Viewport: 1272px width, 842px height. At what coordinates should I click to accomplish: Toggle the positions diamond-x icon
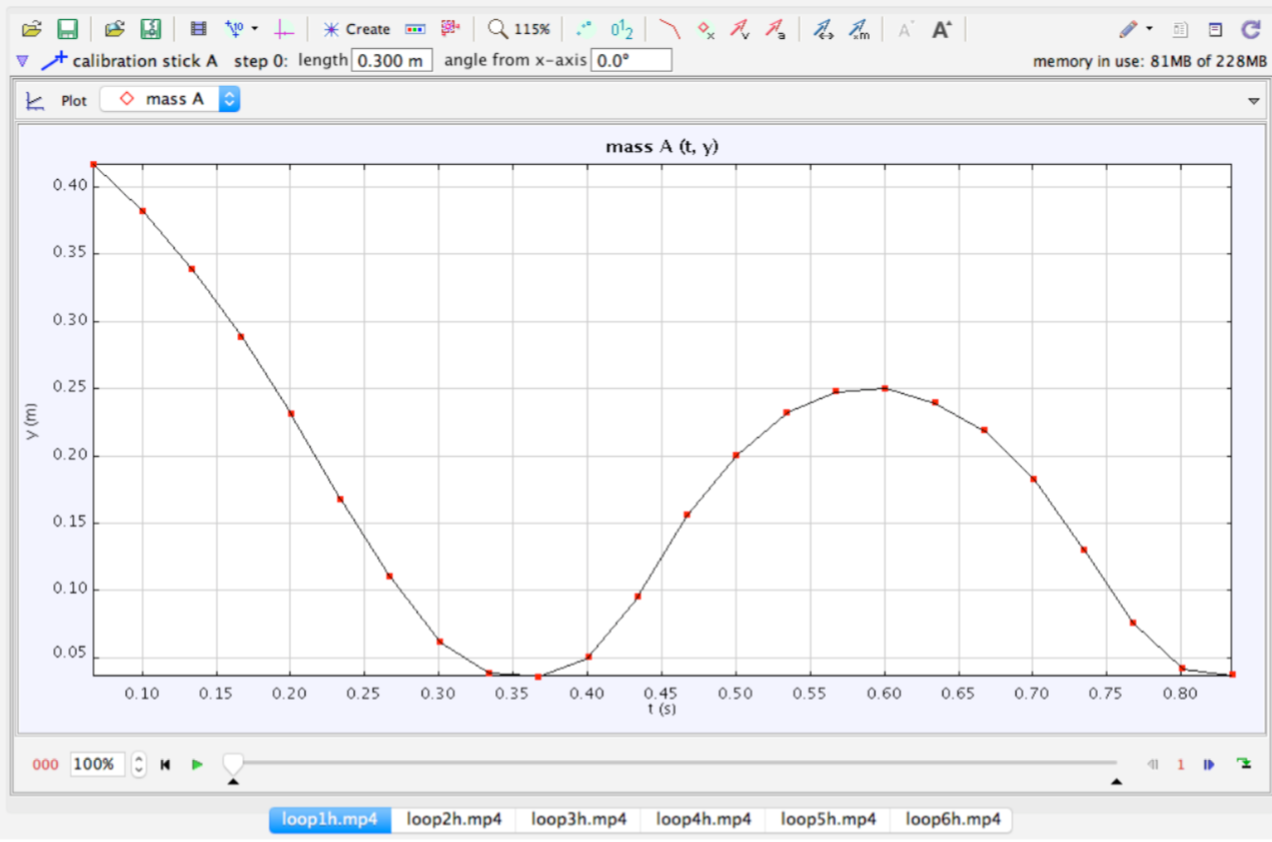click(705, 29)
